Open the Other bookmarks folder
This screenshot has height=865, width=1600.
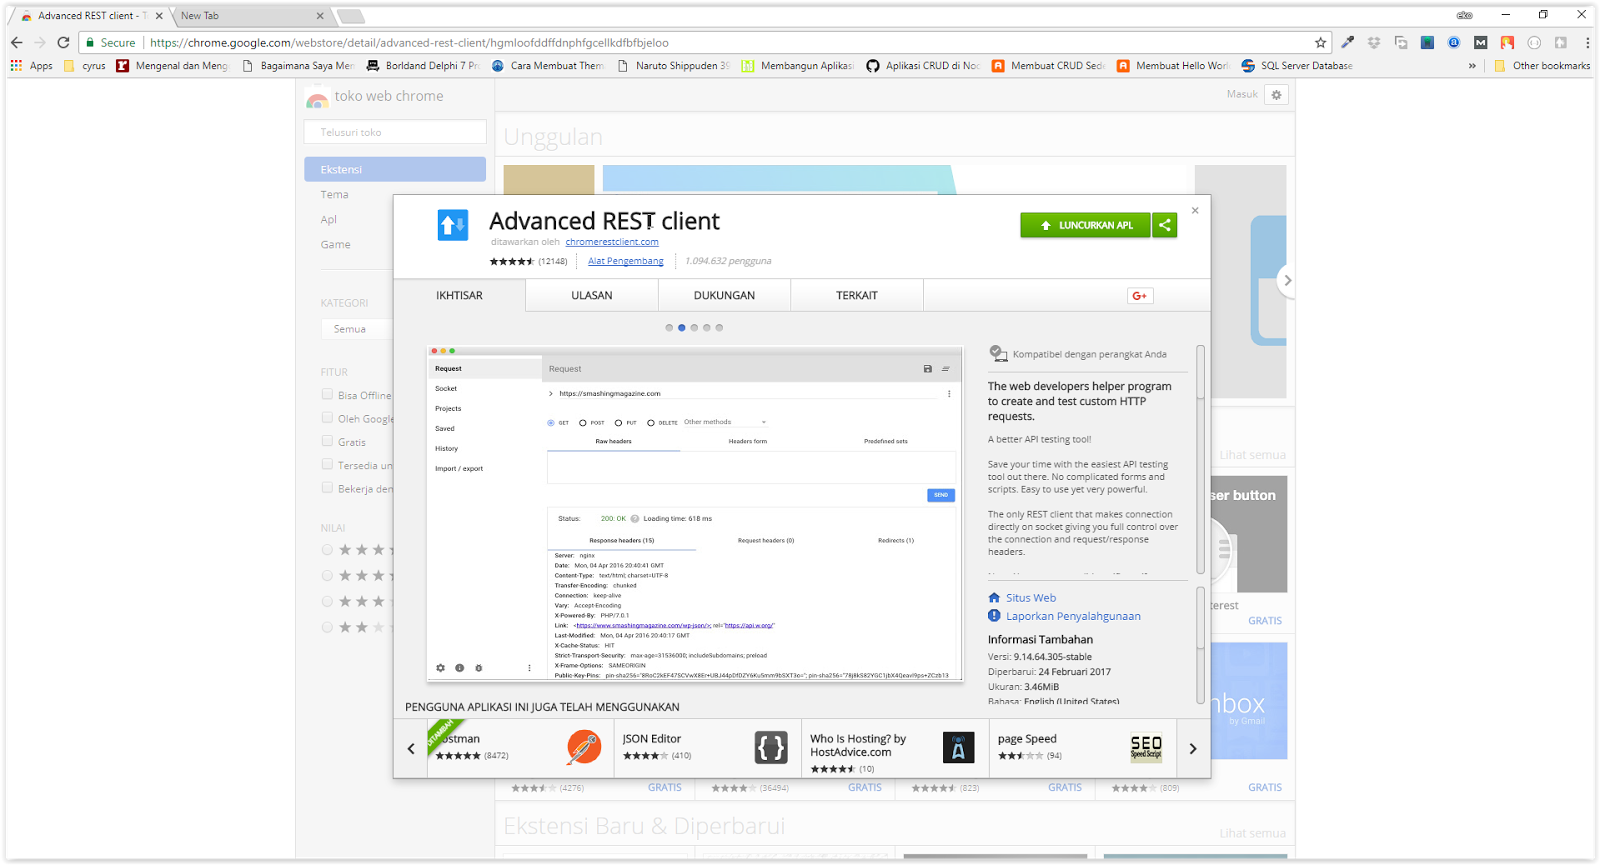point(1542,66)
